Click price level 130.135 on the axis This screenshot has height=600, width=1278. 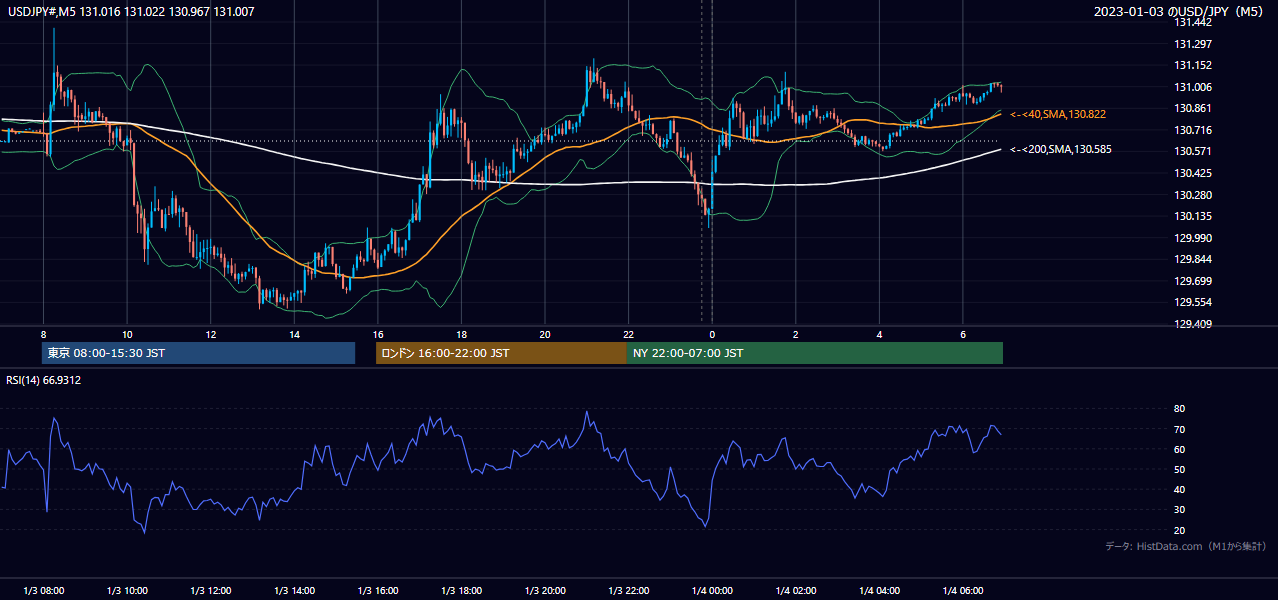[x=1194, y=216]
